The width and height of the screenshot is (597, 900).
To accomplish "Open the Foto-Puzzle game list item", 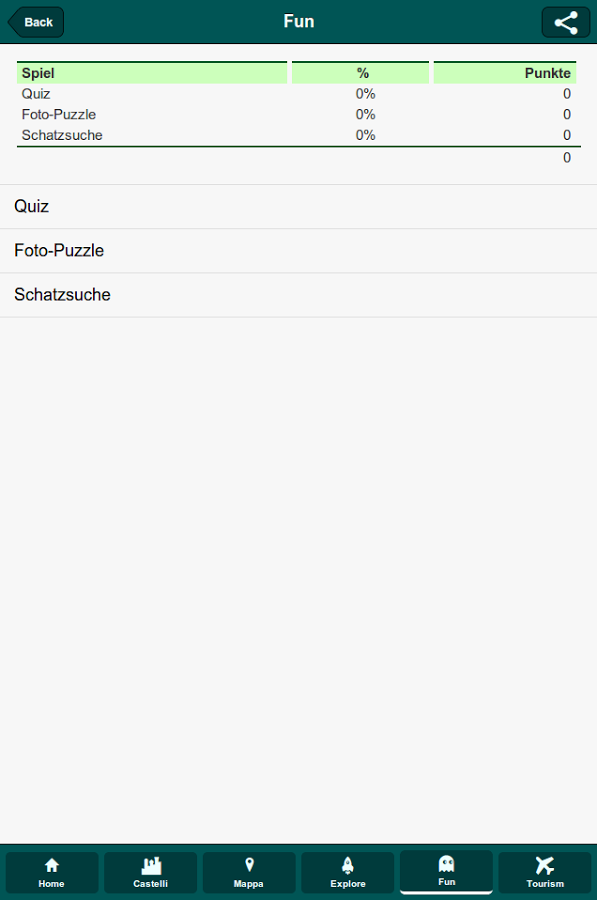I will coord(298,251).
